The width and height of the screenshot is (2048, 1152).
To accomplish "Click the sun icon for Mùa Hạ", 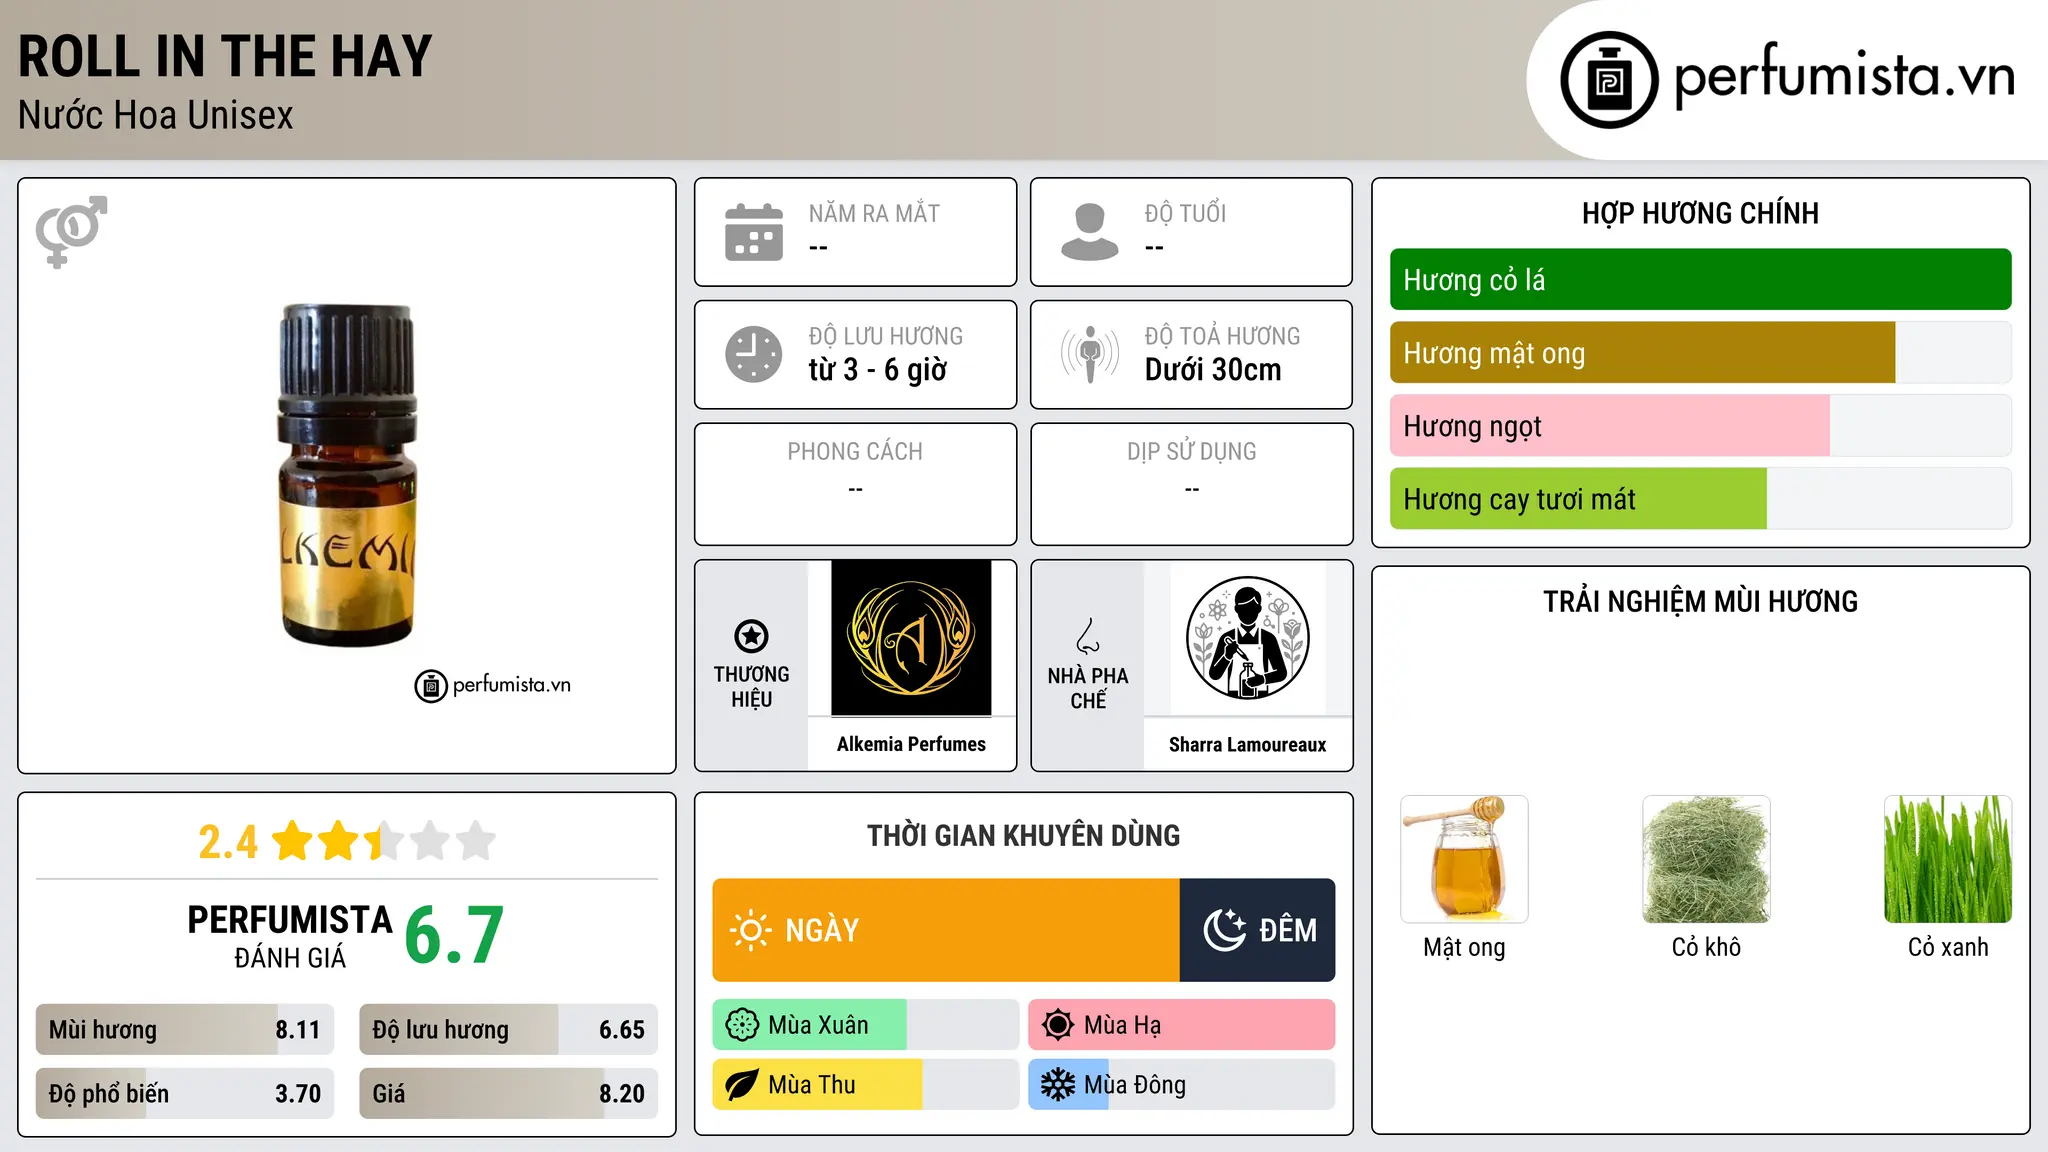I will 1058,1025.
